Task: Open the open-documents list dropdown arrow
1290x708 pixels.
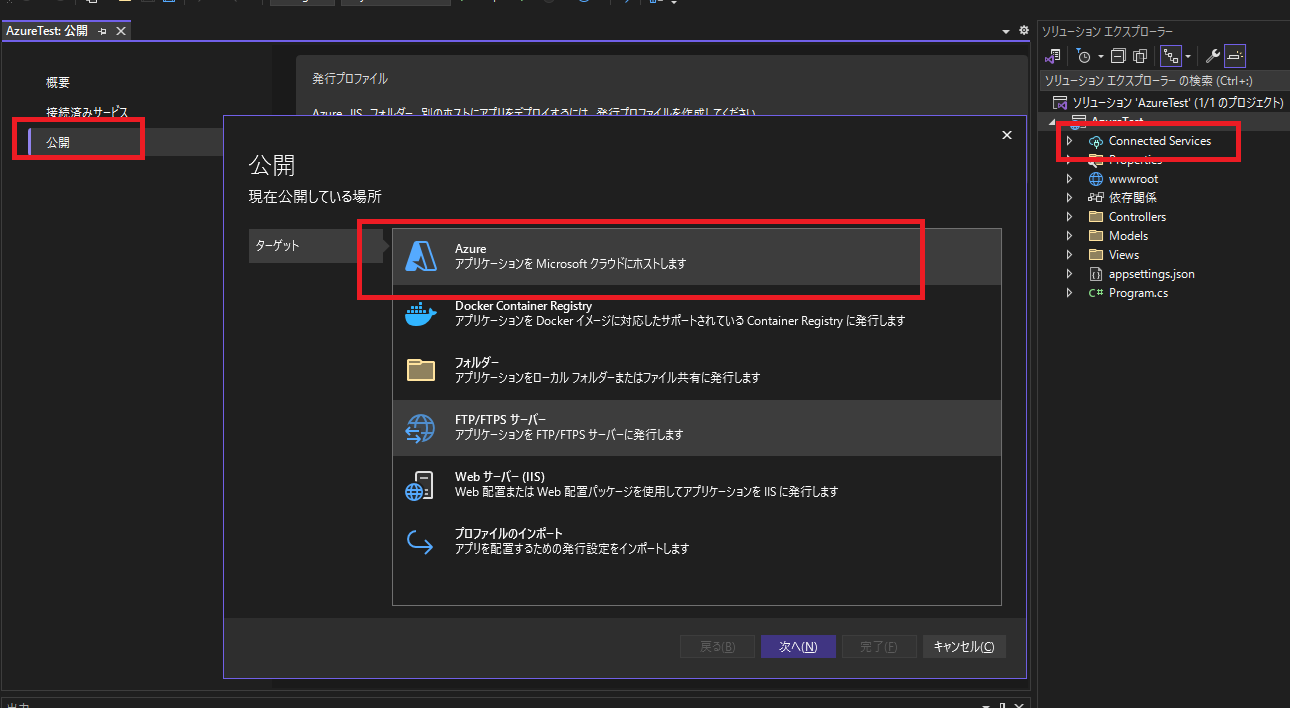Action: point(1006,31)
